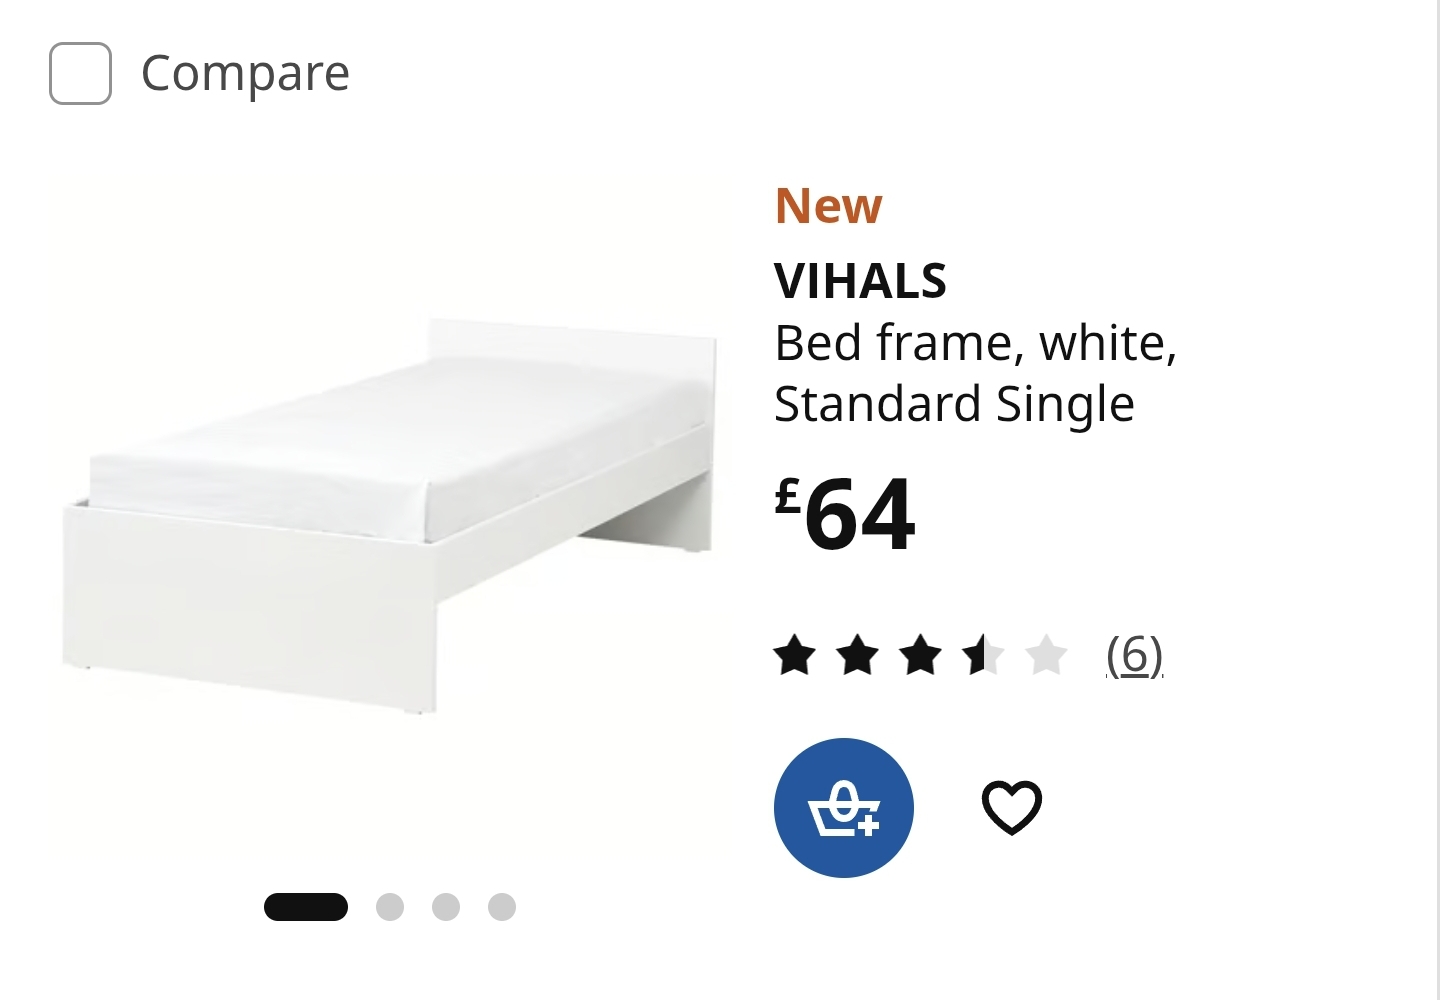
Task: Click the 'Standard Single' size text
Action: [x=955, y=404]
